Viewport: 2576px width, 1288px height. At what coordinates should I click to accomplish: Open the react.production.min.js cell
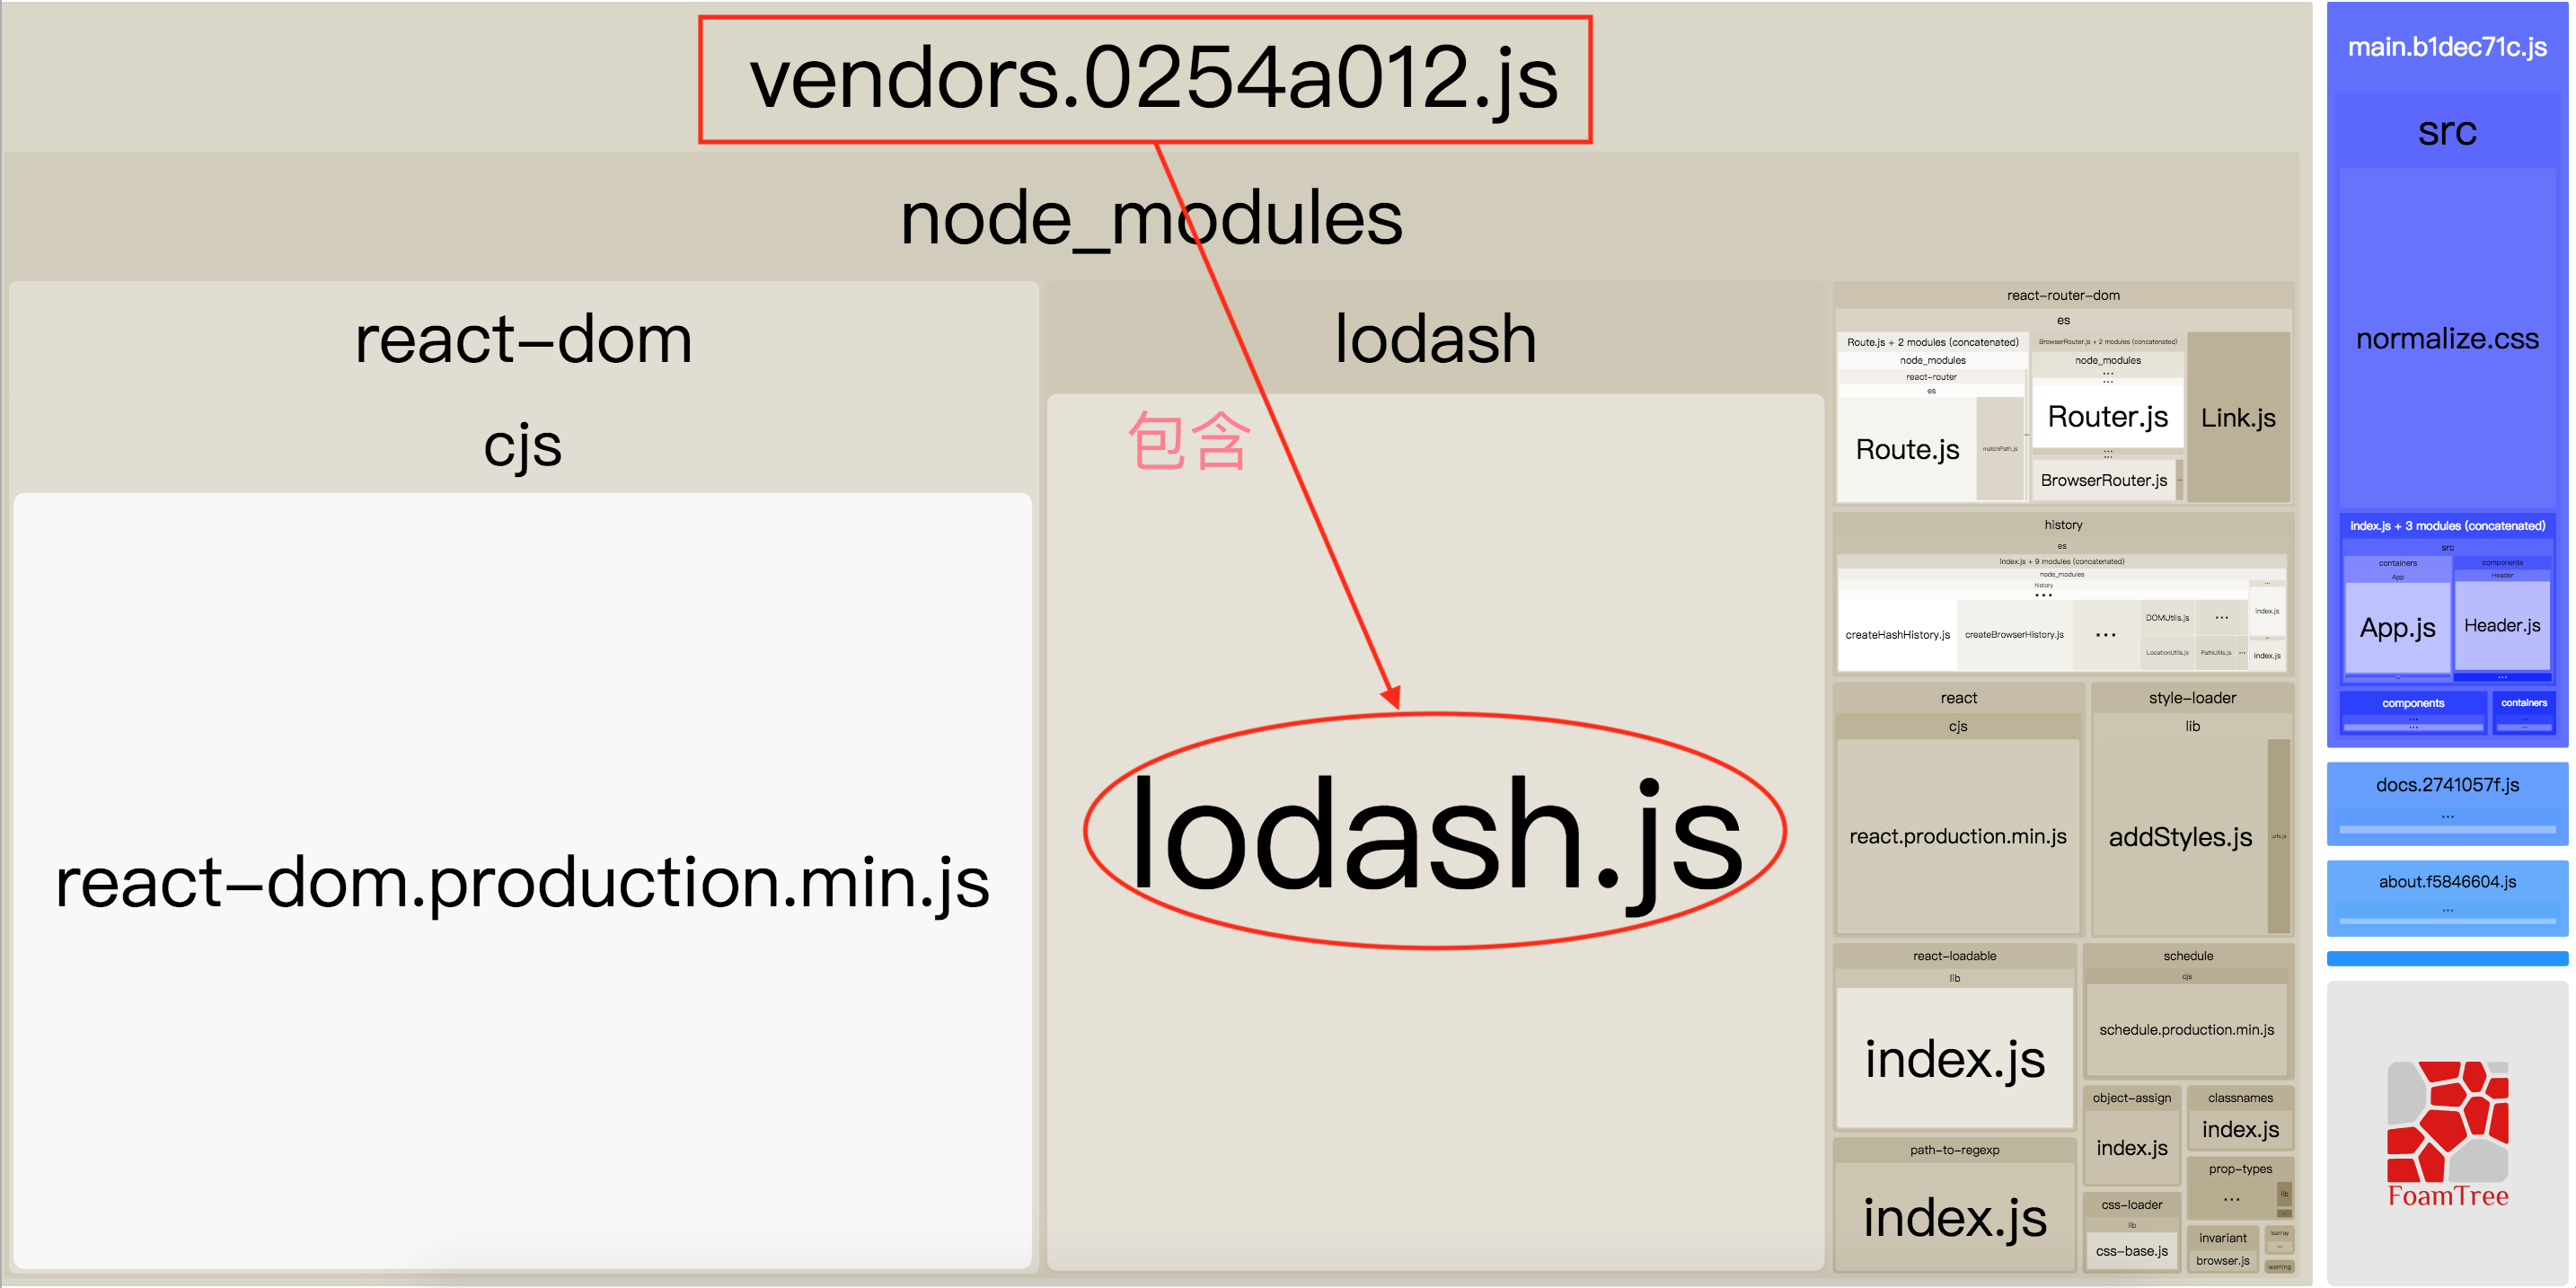point(1958,836)
